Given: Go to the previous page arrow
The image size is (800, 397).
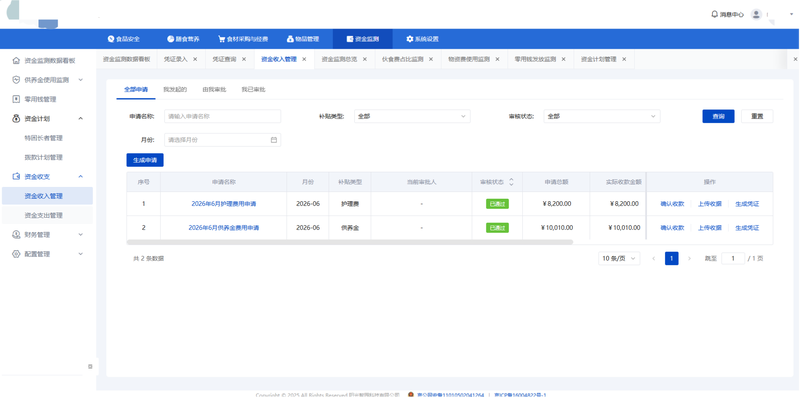Looking at the screenshot, I should (x=654, y=259).
